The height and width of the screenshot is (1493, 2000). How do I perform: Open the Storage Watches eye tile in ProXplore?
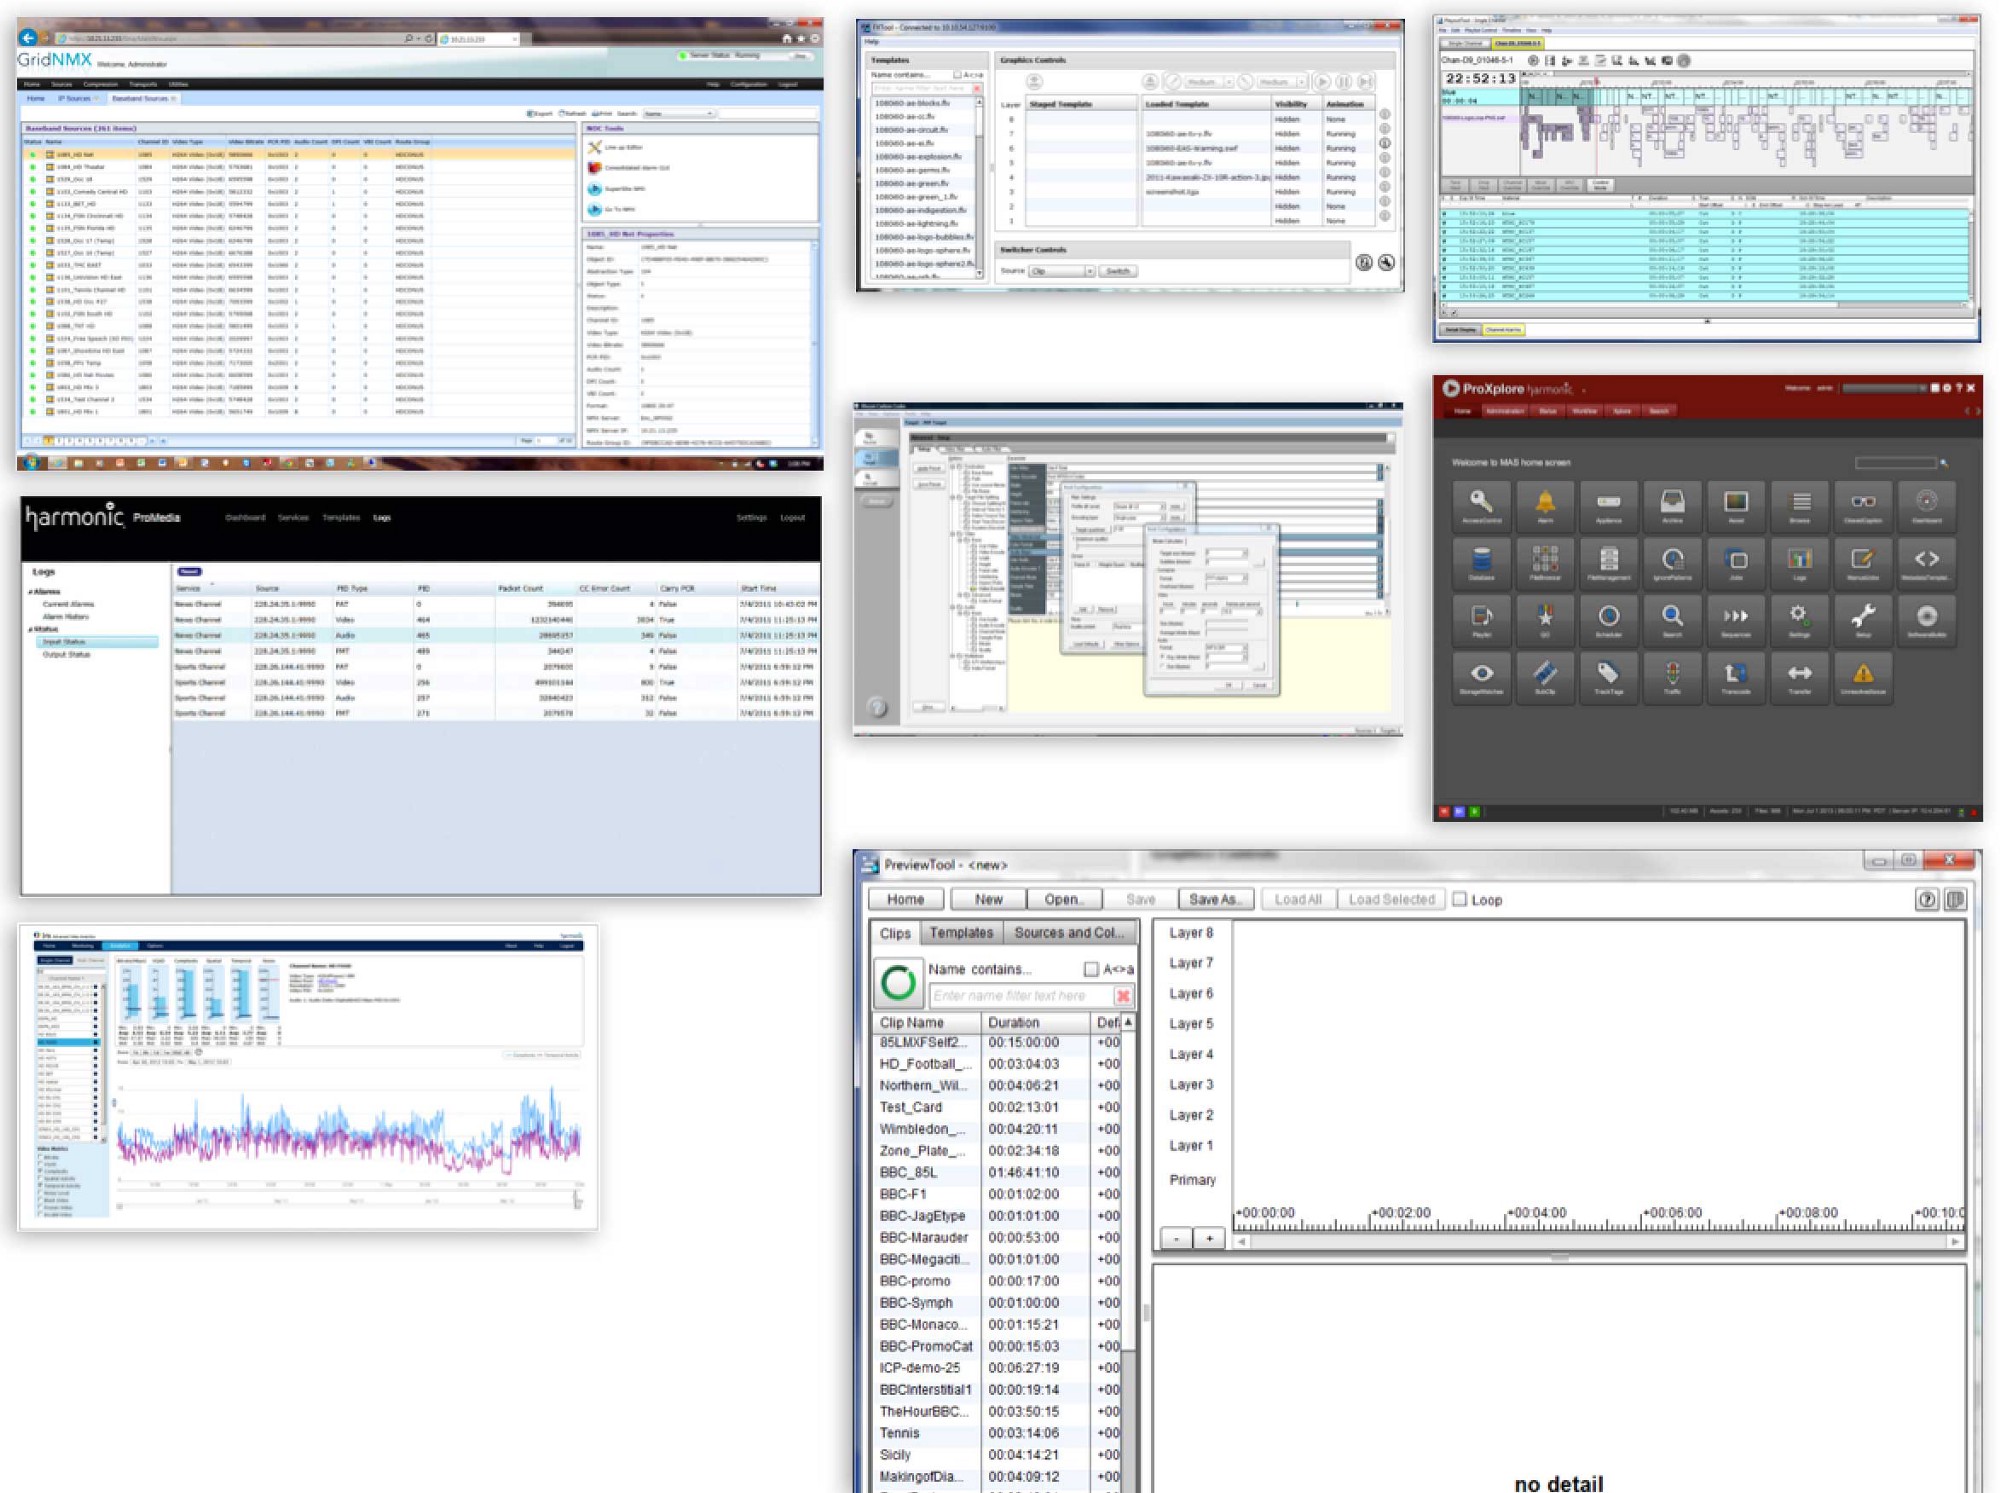coord(1481,678)
